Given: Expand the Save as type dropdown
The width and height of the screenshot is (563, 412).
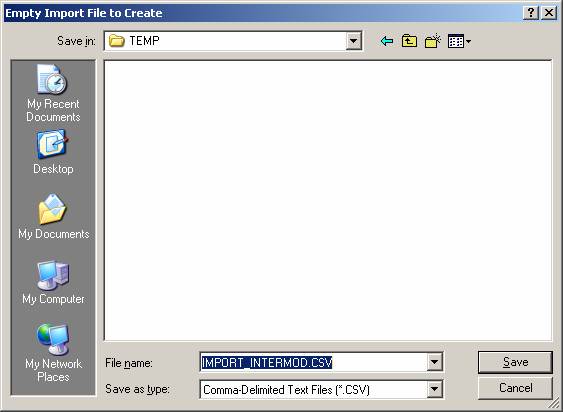Looking at the screenshot, I should (x=434, y=389).
